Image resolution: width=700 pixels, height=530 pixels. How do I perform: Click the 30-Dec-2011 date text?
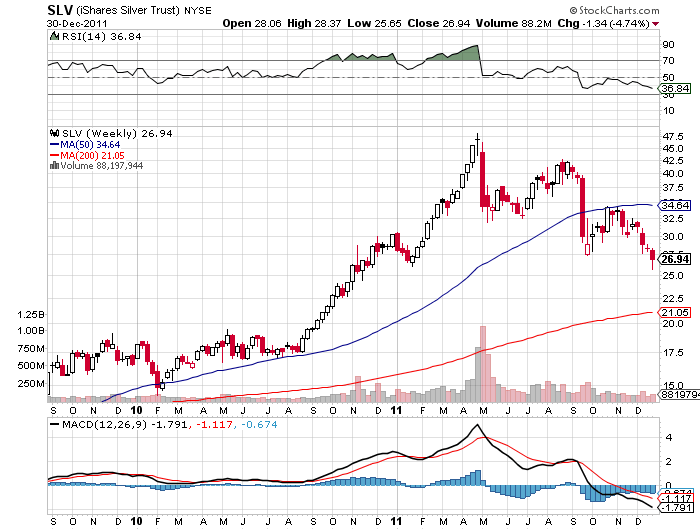77,24
